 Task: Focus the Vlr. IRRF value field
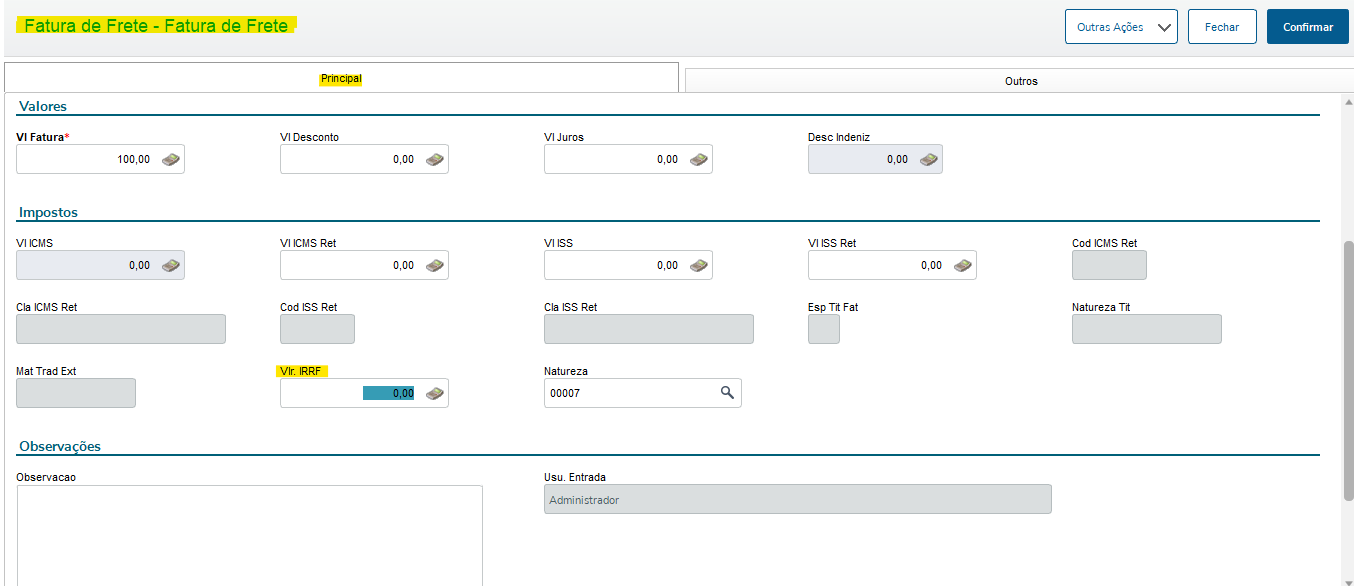coord(364,393)
